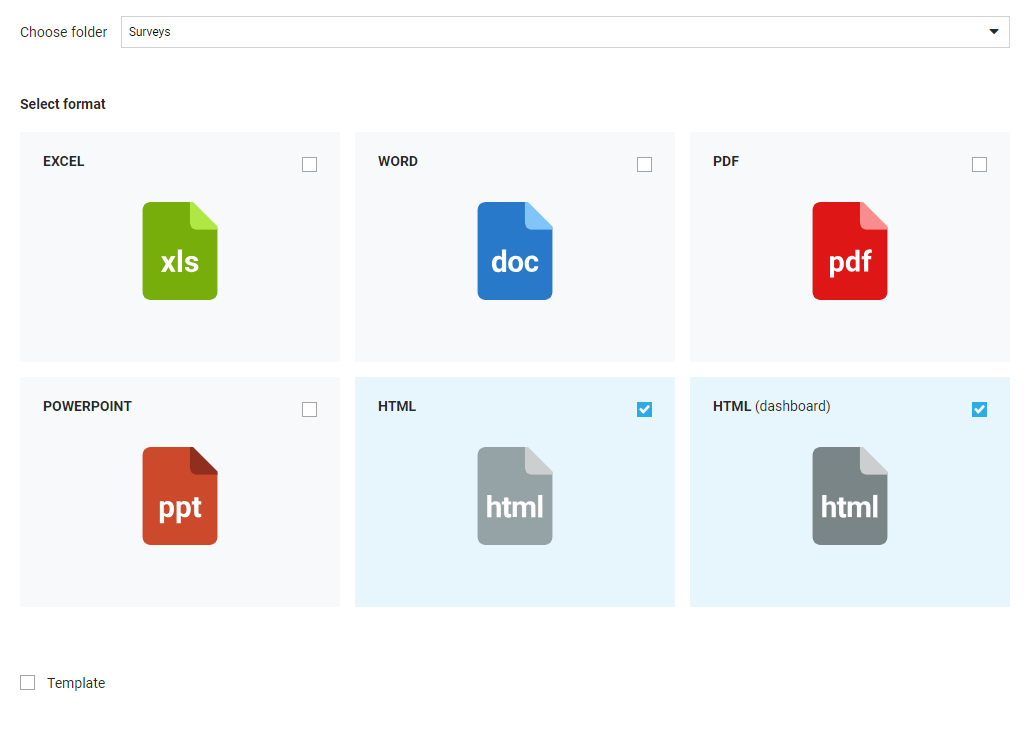1029x733 pixels.
Task: Click the HTML card title
Action: tap(397, 406)
